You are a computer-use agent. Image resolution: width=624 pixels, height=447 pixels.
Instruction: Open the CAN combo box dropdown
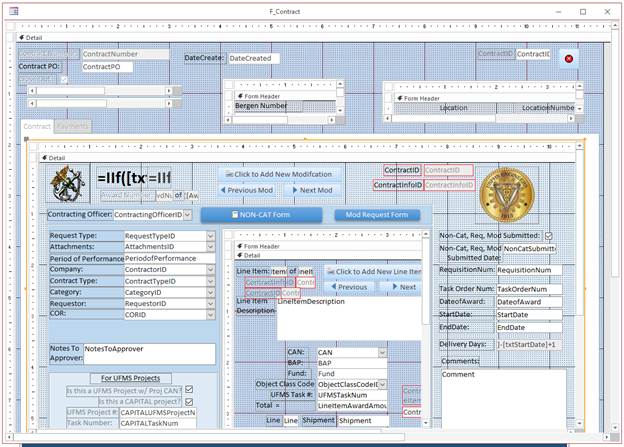tap(382, 352)
